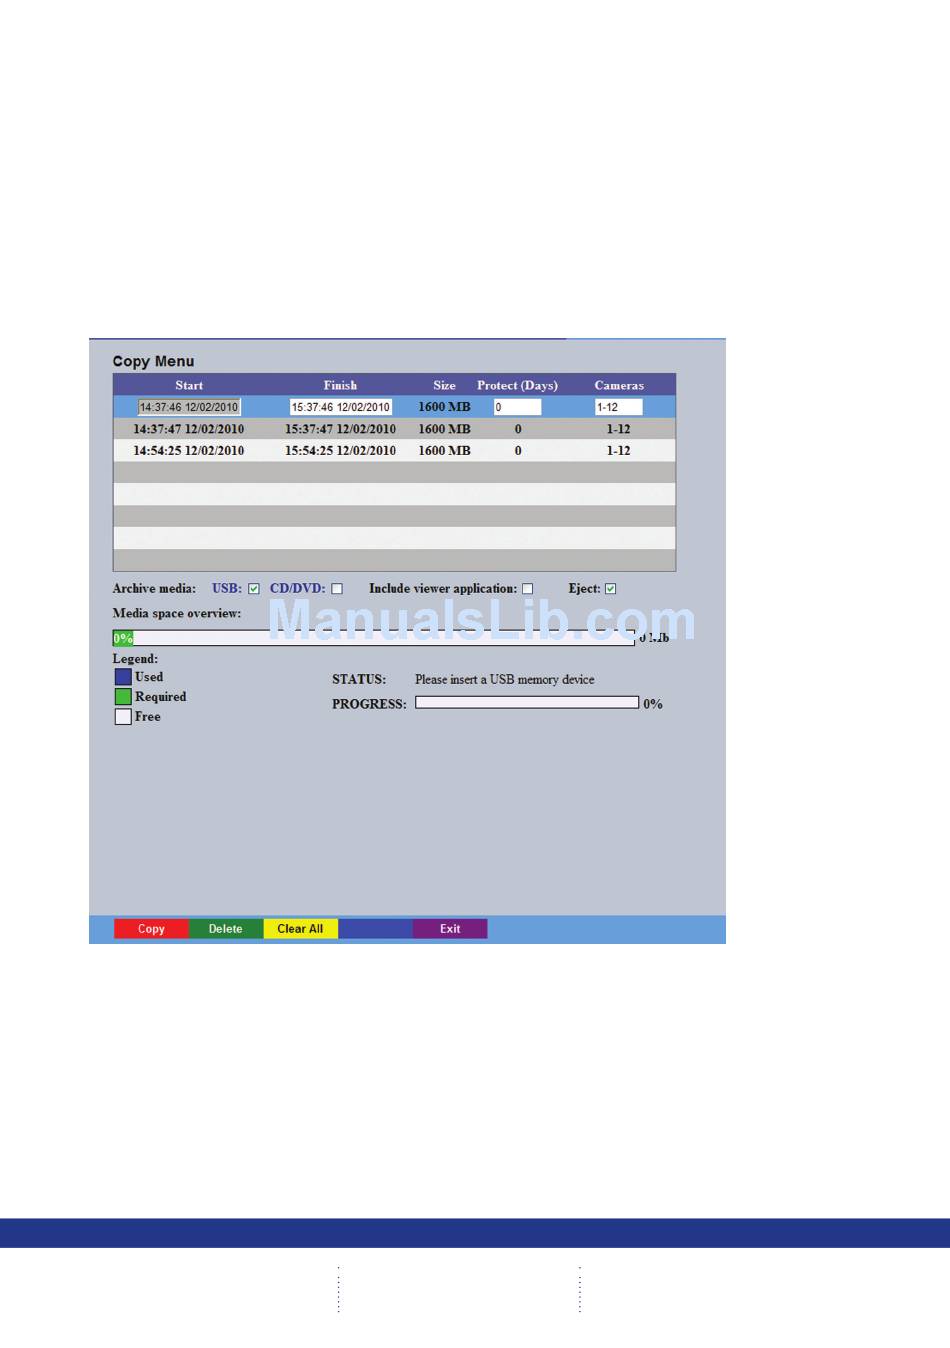950x1348 pixels.
Task: Click the purple Exit button
Action: [x=450, y=929]
